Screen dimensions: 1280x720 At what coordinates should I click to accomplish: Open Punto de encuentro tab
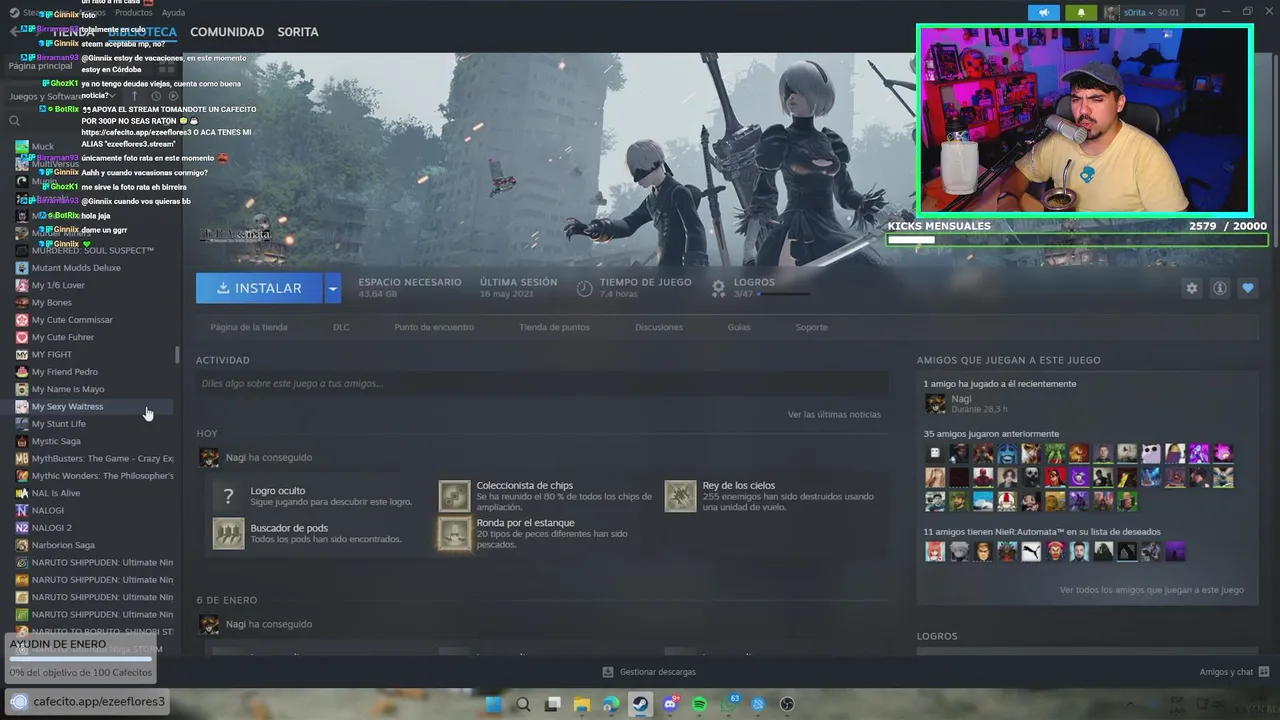coord(434,327)
